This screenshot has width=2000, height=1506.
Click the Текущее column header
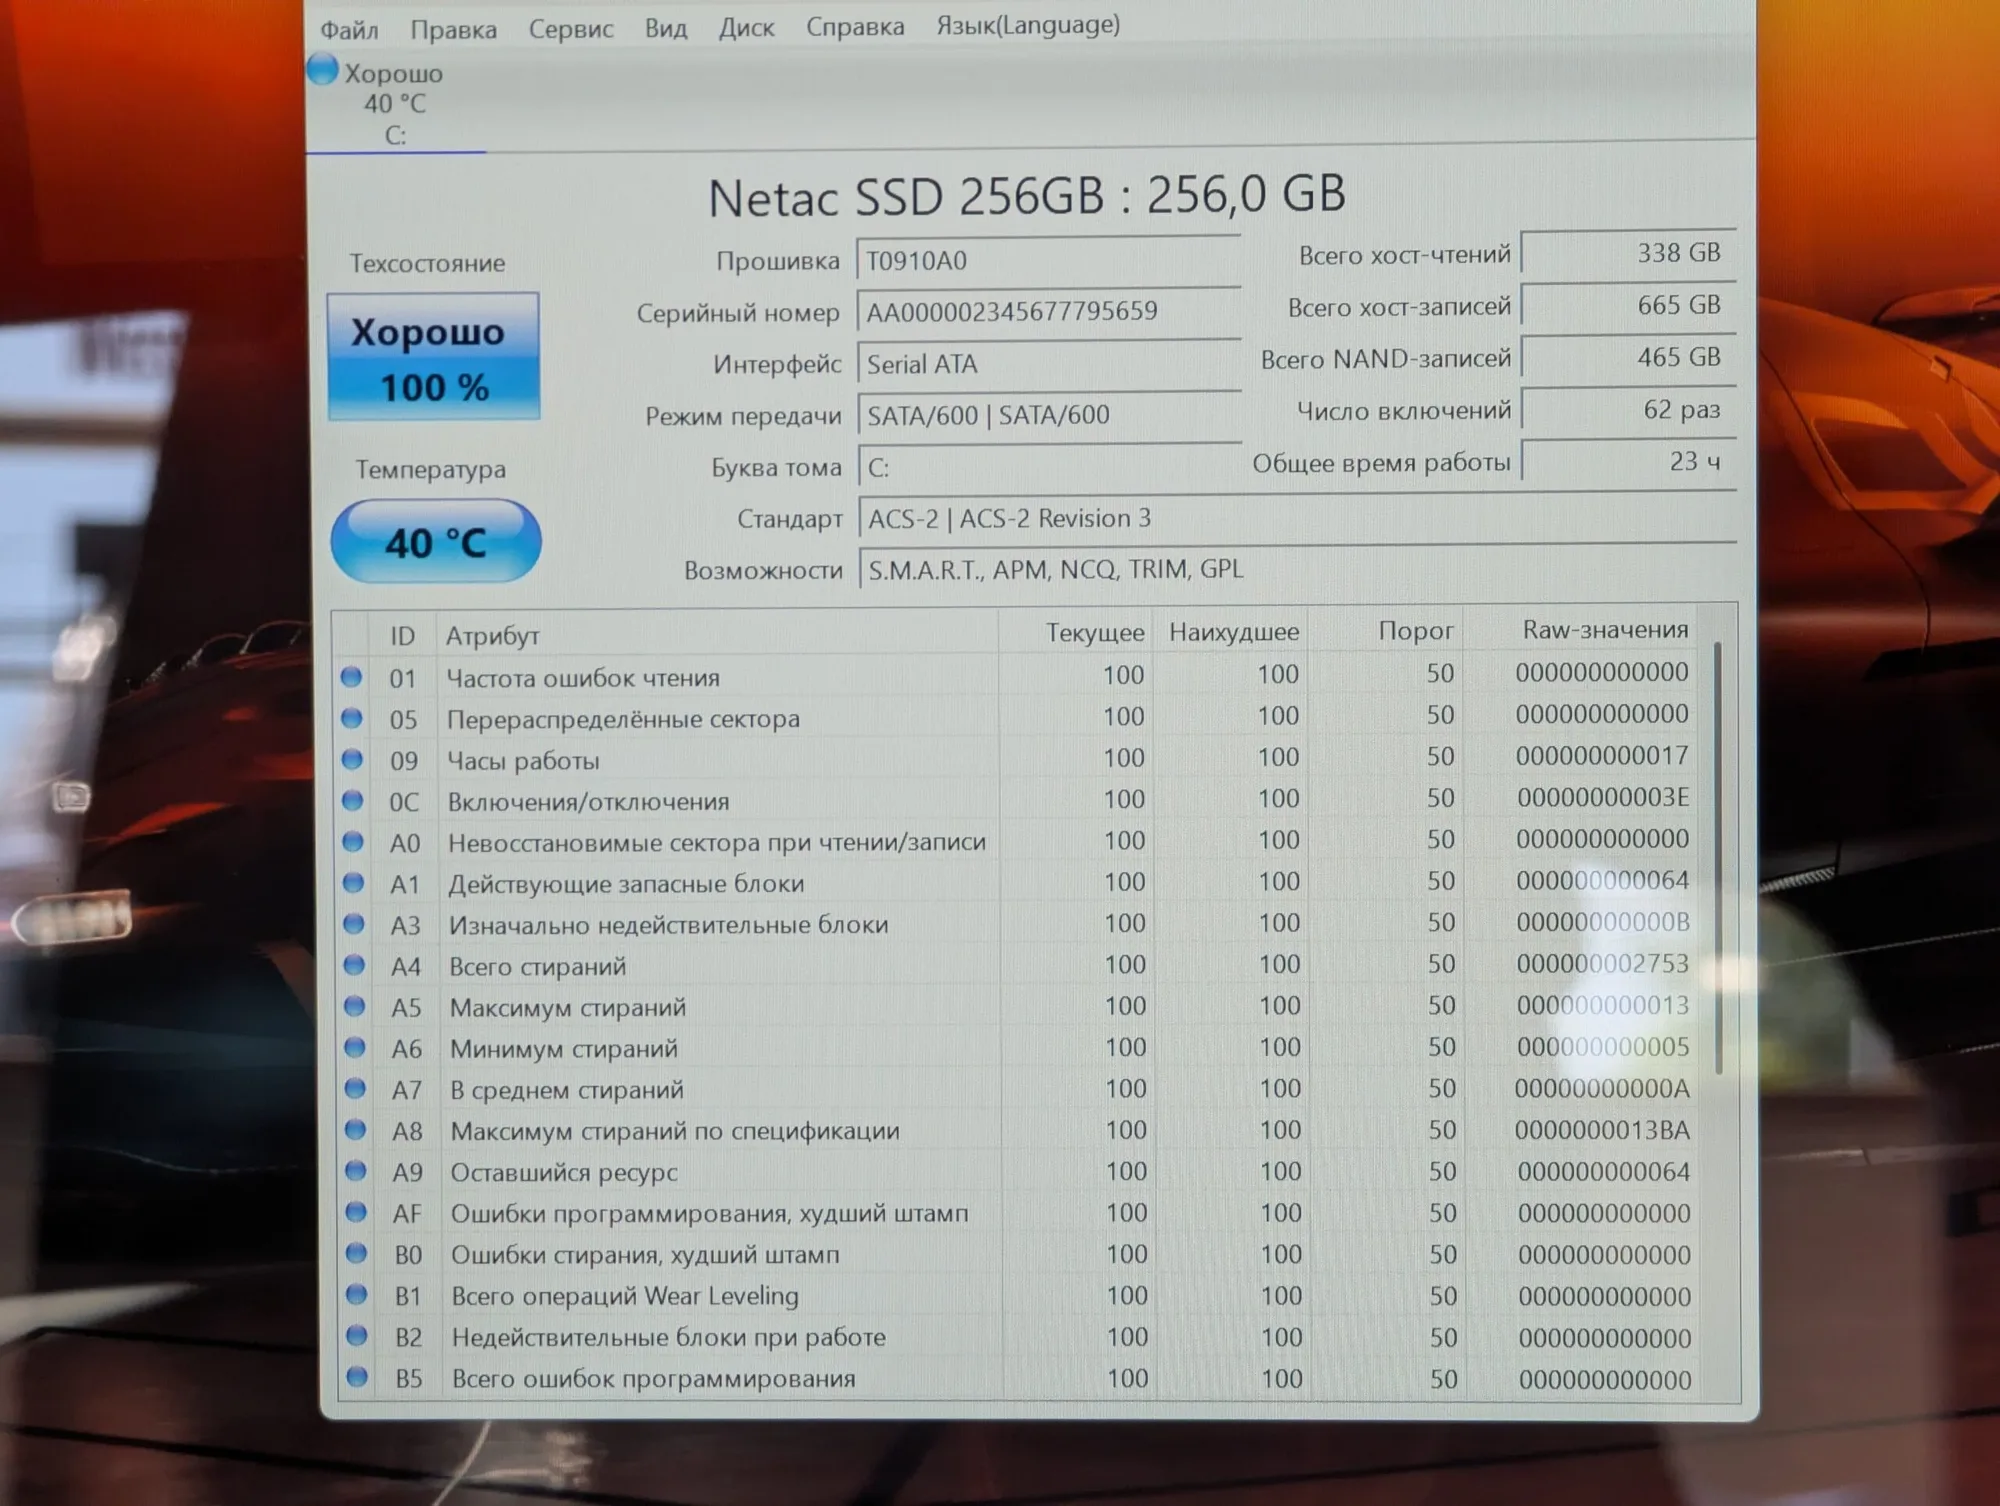(x=1075, y=632)
